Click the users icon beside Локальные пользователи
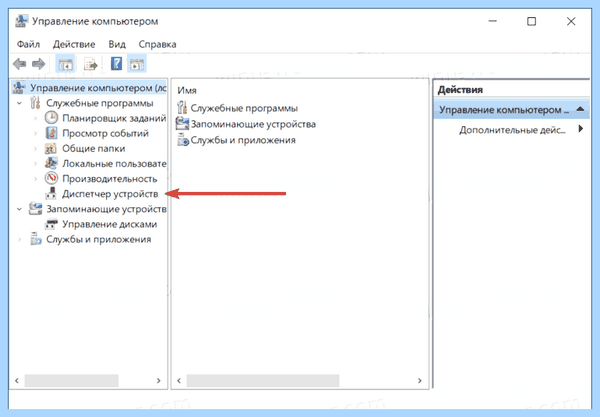Screen dimensions: 600x417 (51, 163)
